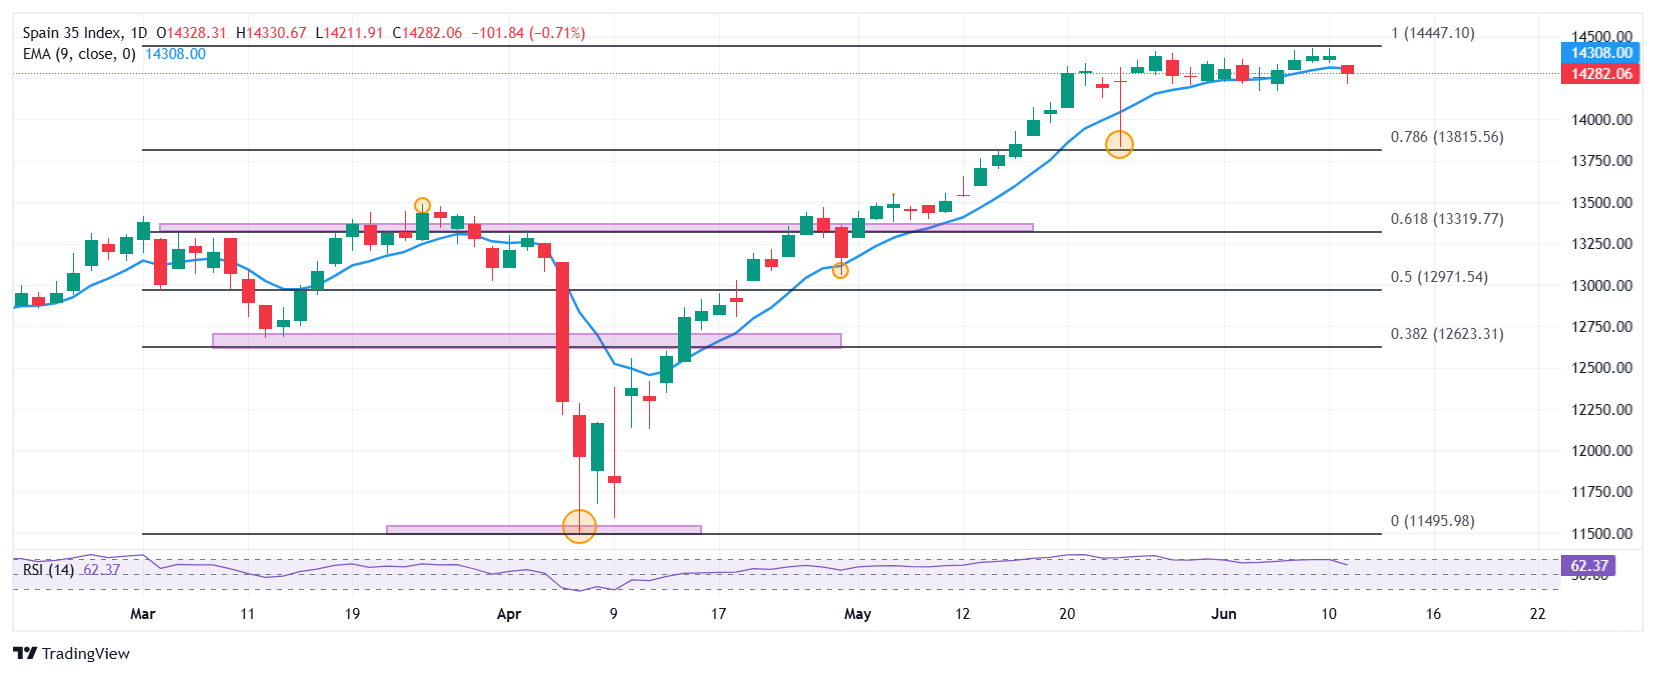
Task: Click the orange circle marker near May start
Action: pos(840,270)
